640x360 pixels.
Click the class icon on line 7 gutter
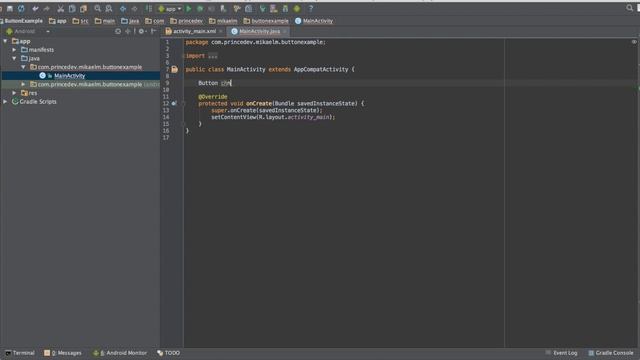(175, 69)
